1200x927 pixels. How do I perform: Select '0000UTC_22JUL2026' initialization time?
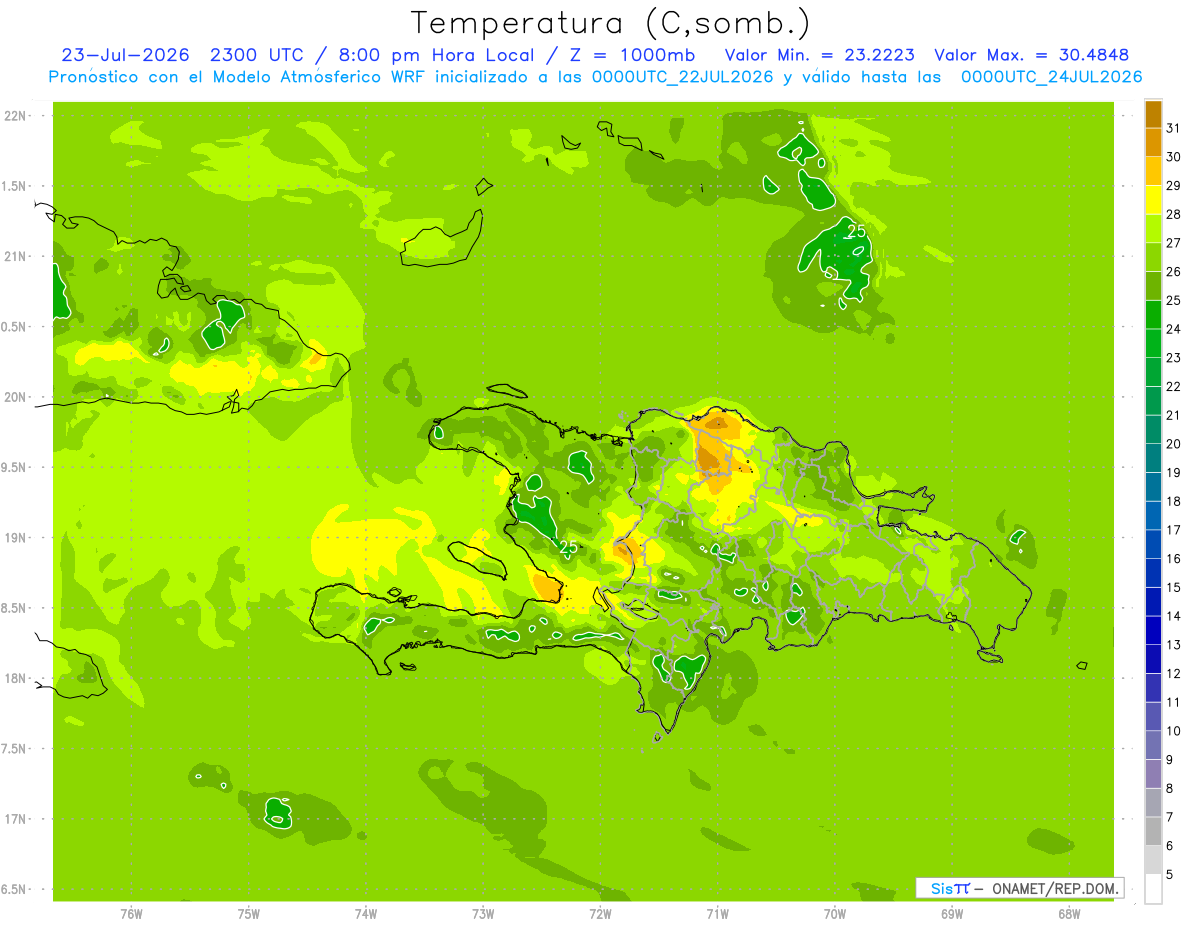[x=683, y=77]
